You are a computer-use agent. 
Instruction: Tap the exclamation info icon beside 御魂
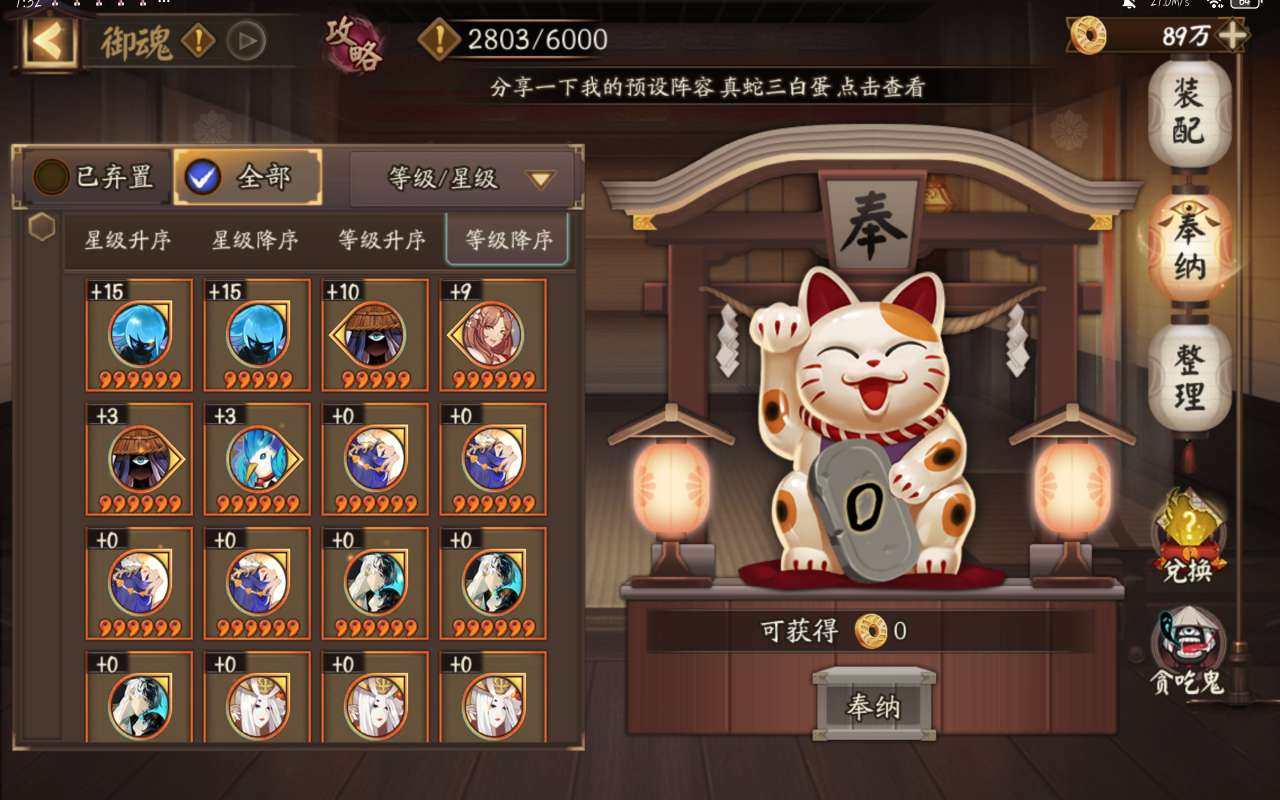click(199, 42)
